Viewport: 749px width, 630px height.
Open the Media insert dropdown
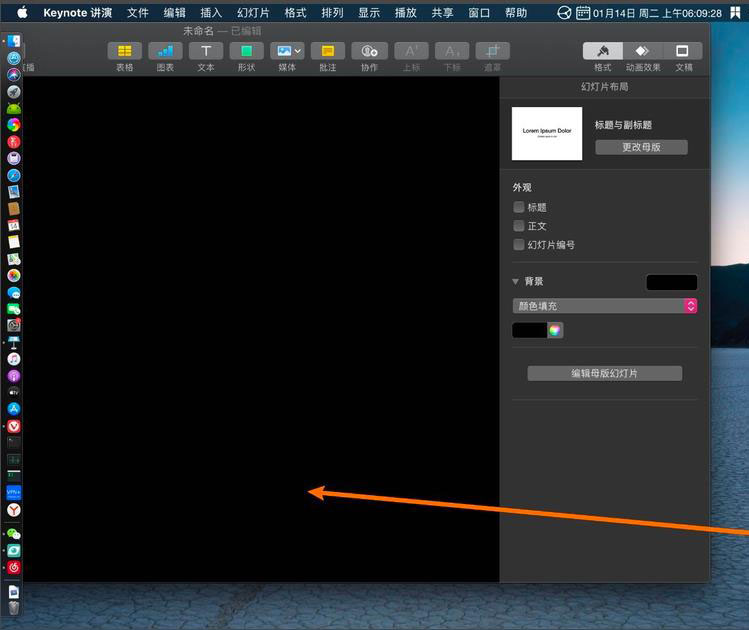point(287,51)
